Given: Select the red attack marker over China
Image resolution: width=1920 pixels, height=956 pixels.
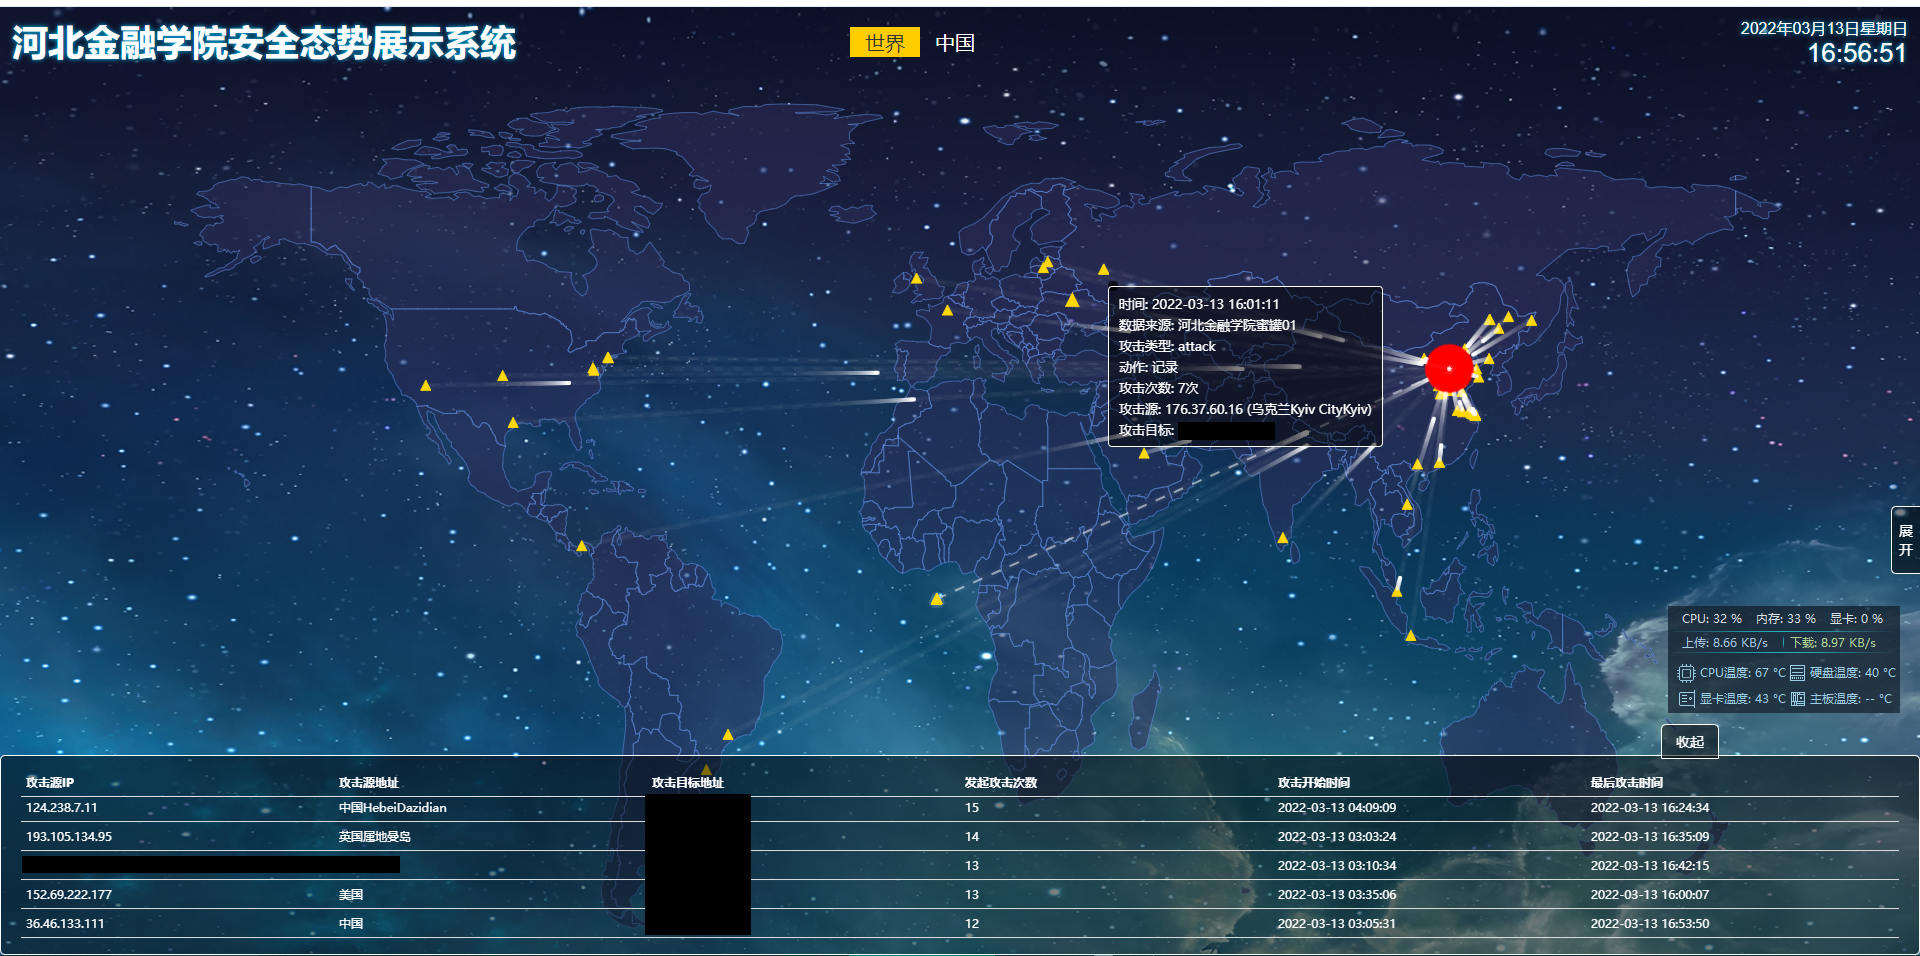Looking at the screenshot, I should 1449,368.
